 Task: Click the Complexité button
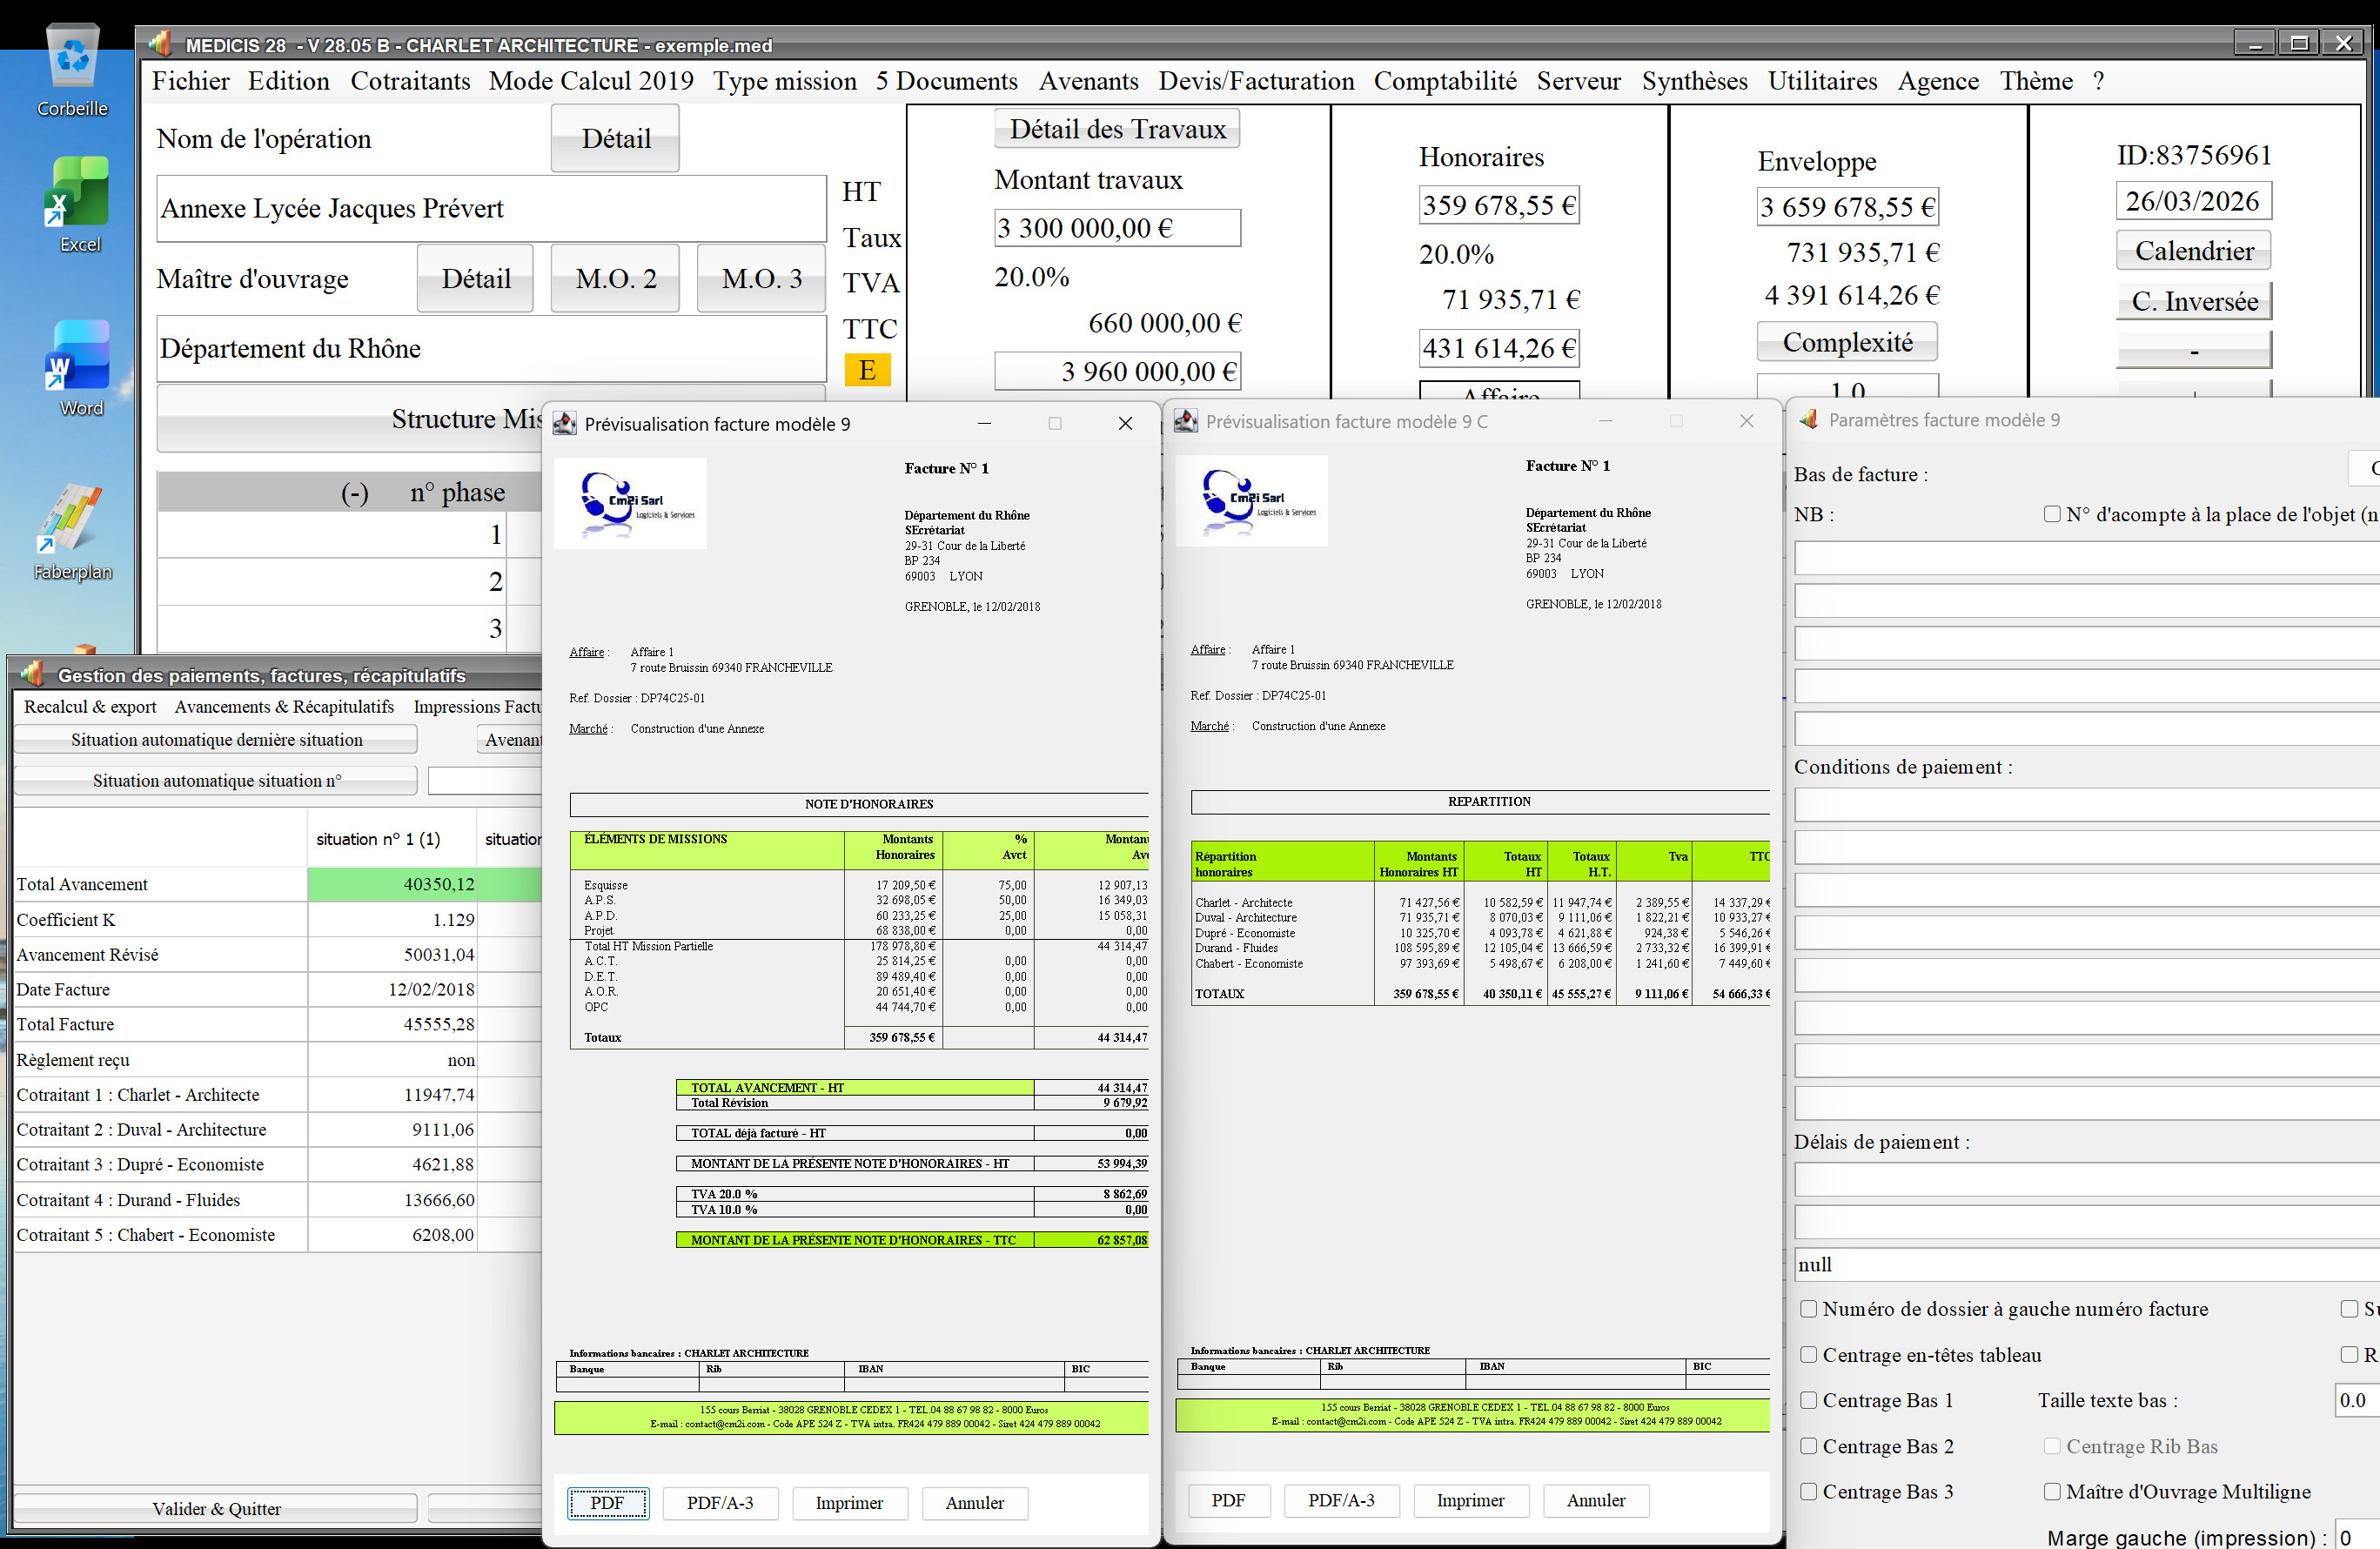1847,342
